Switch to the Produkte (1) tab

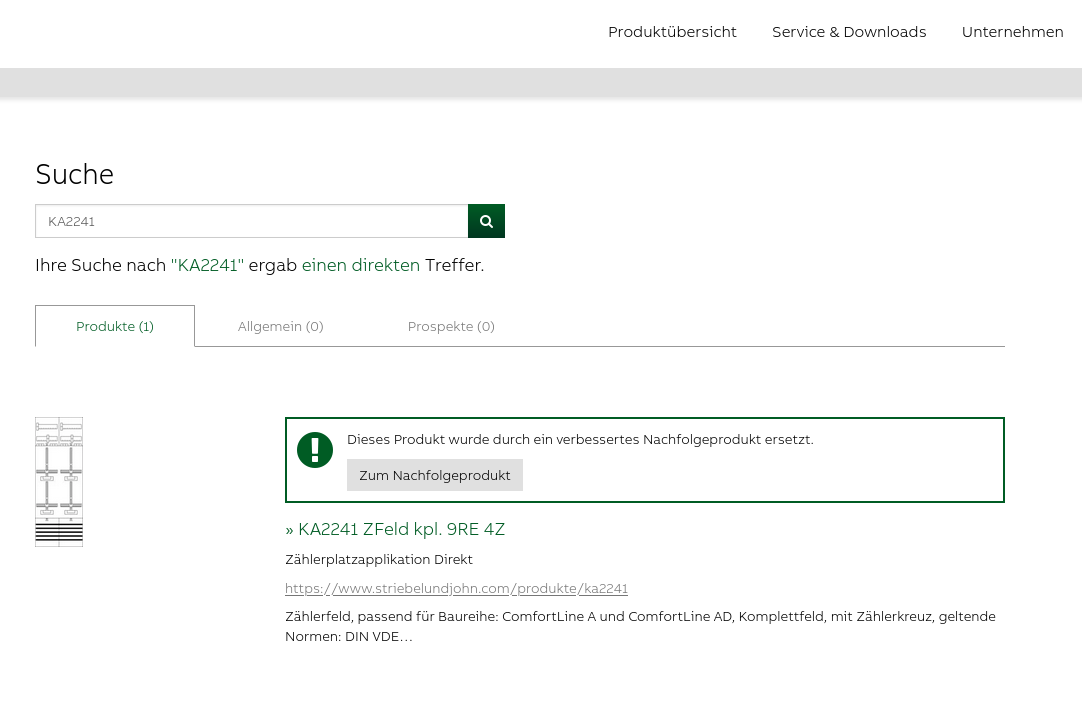[115, 326]
